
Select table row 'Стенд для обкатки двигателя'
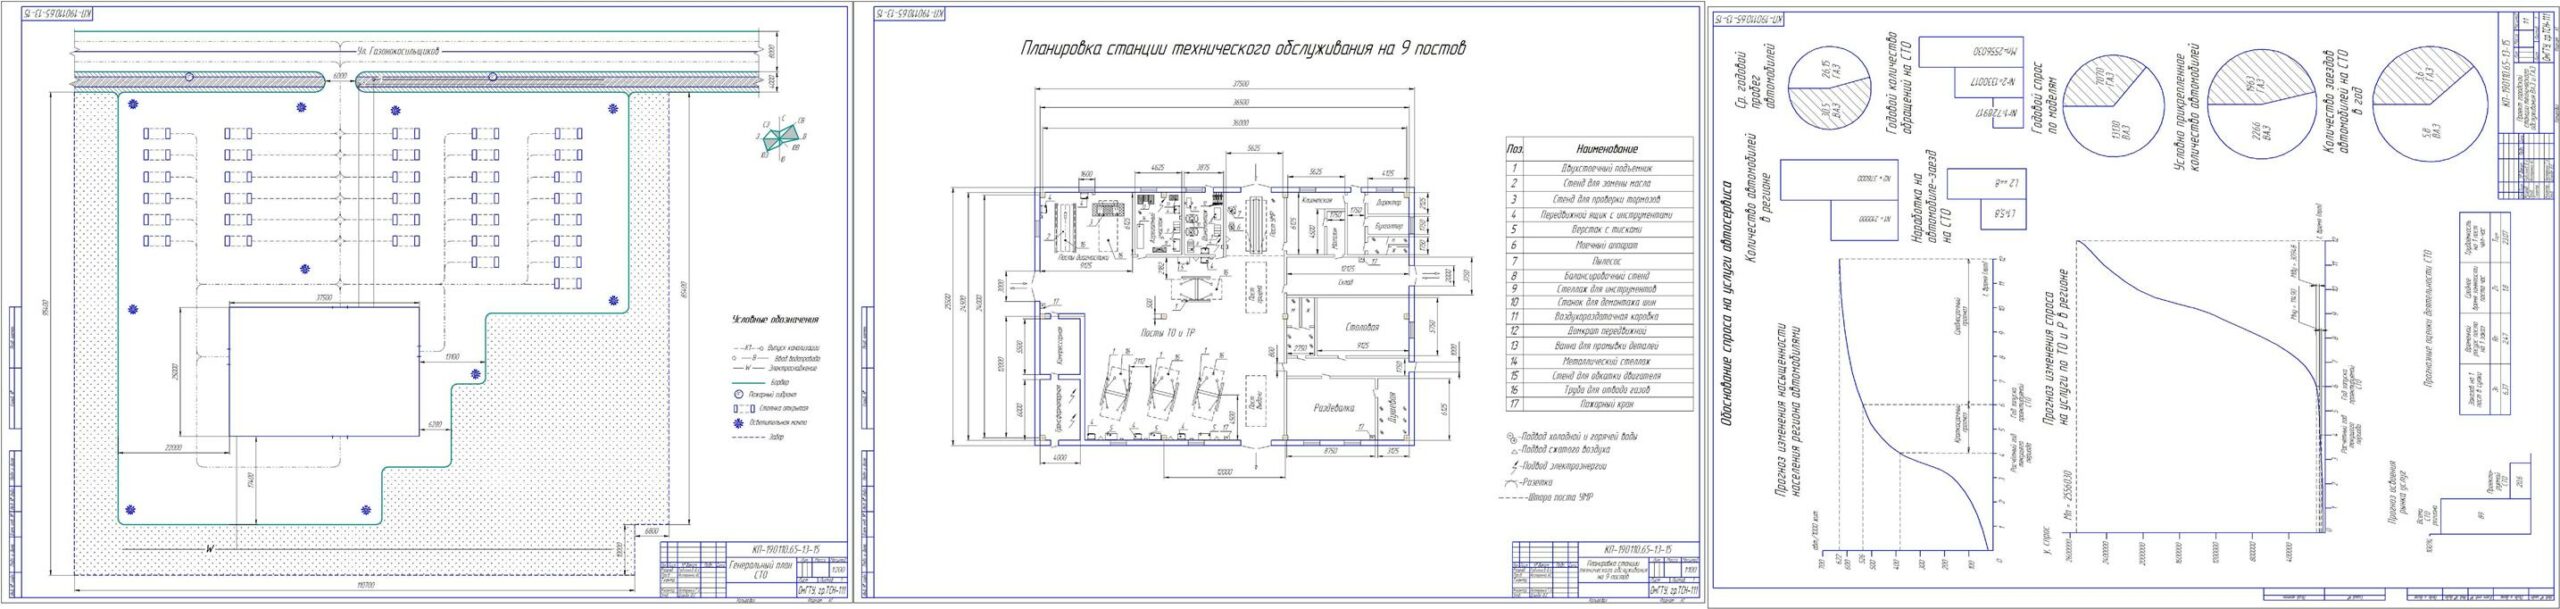[x=1599, y=376]
